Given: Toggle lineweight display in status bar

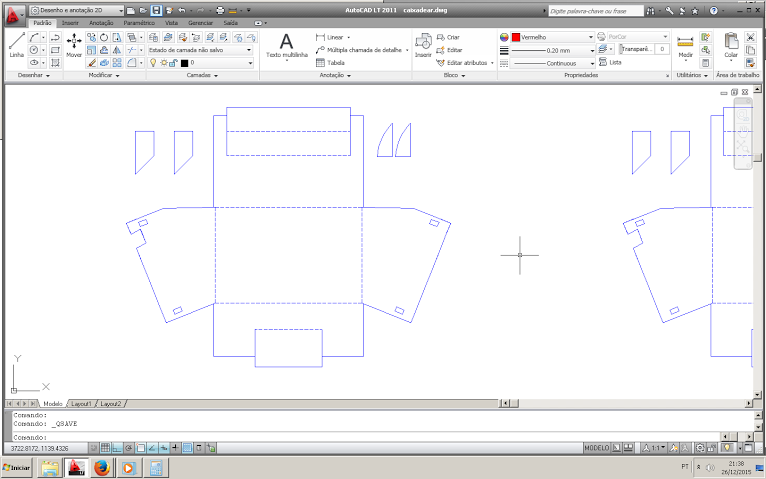Looking at the screenshot, I should point(175,448).
